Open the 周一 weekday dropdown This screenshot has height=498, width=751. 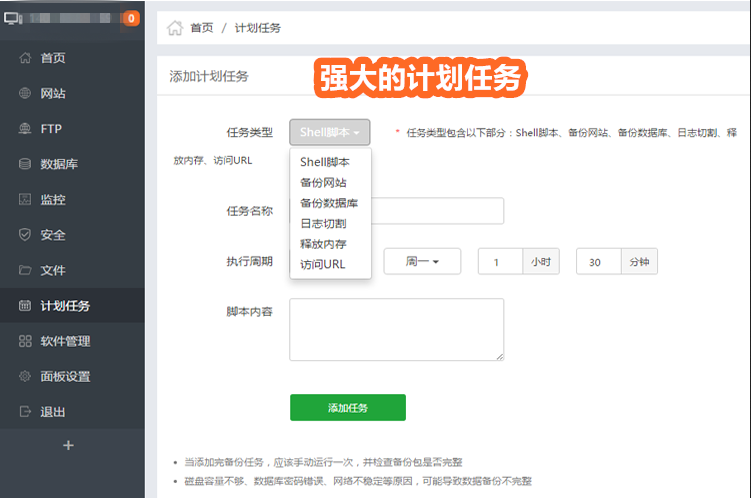422,261
